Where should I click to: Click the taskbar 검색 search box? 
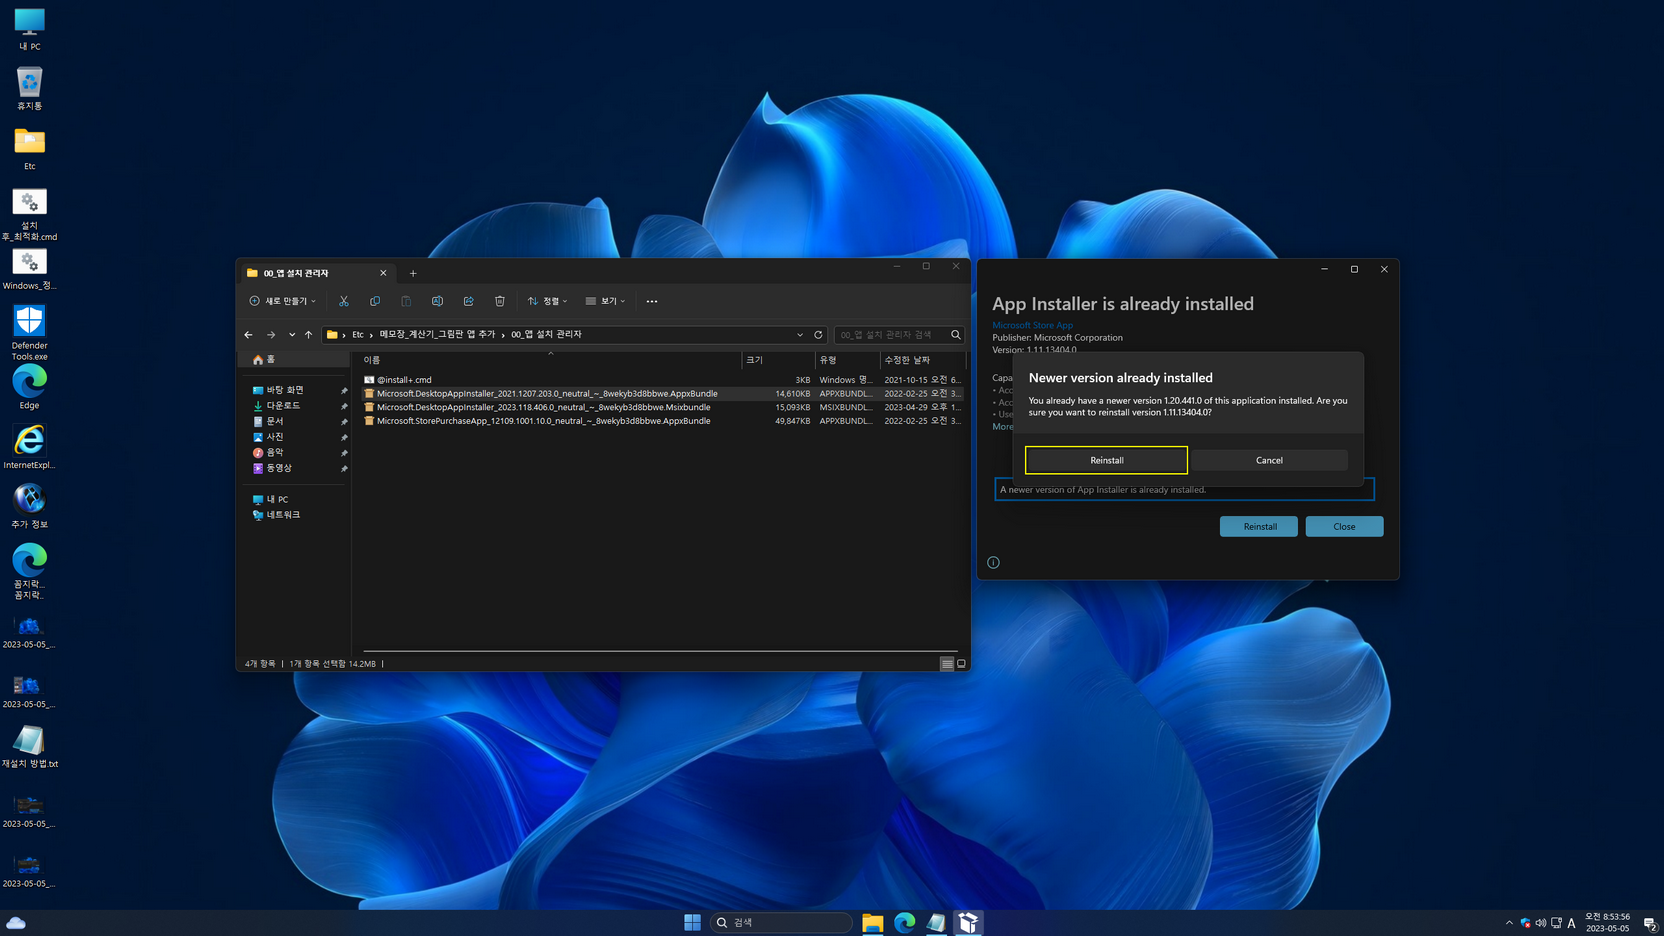[x=781, y=922]
